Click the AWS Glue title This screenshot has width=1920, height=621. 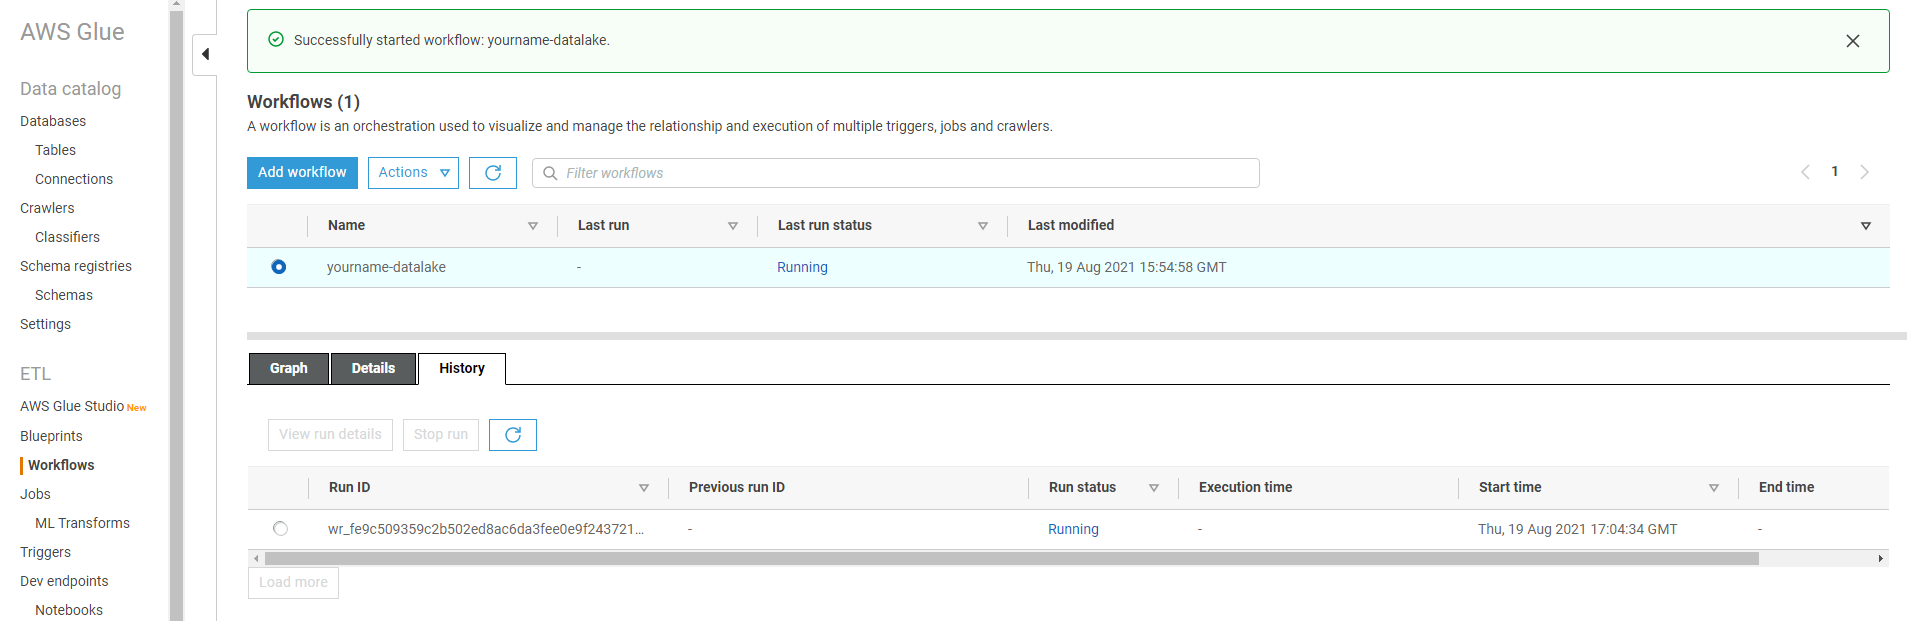point(72,32)
